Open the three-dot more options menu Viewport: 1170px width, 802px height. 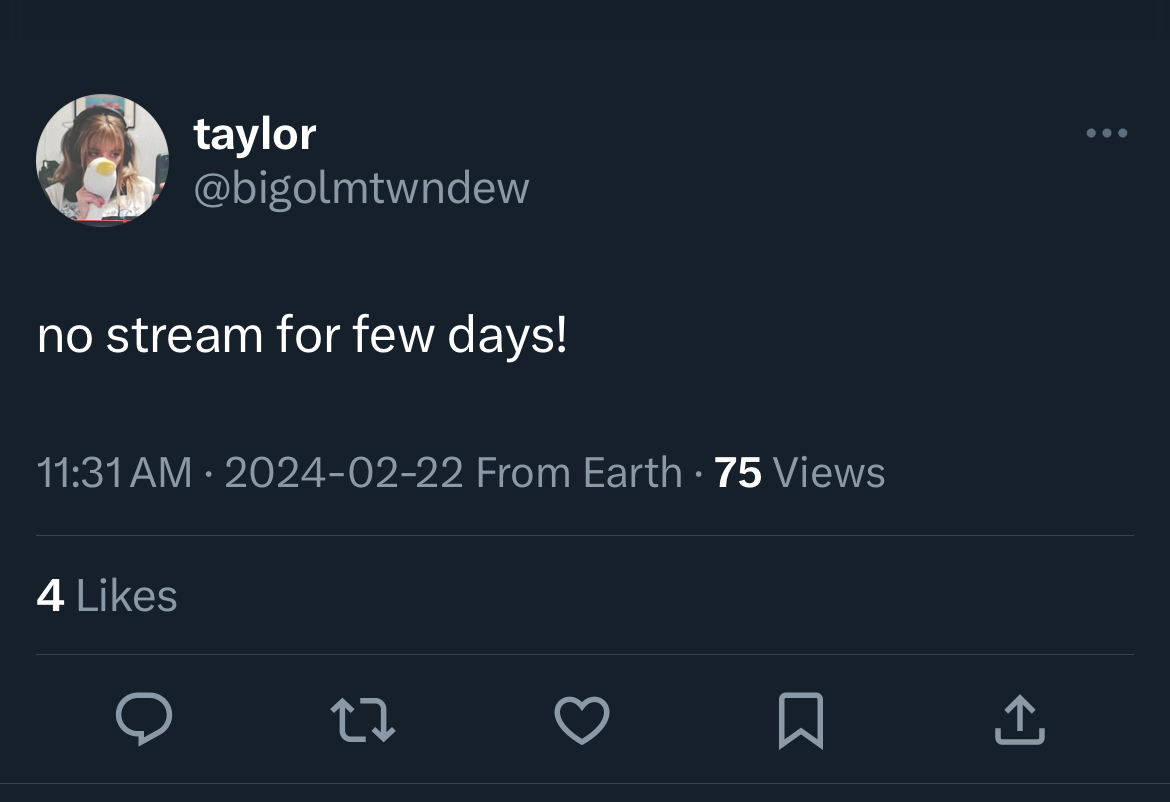click(x=1107, y=134)
